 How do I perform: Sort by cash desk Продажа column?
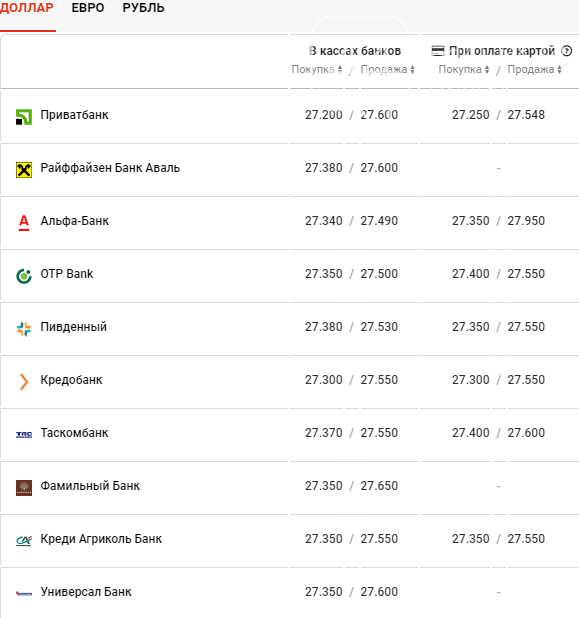tap(387, 69)
